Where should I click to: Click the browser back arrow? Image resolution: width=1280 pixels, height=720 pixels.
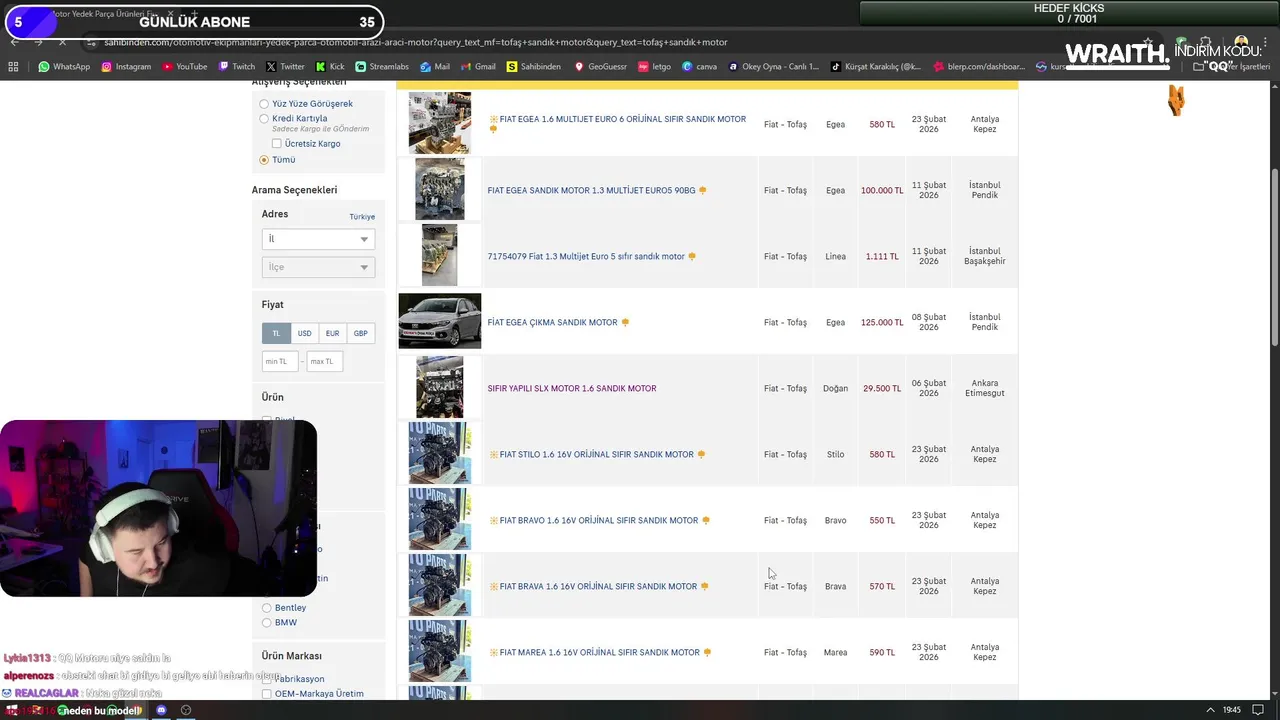point(14,42)
